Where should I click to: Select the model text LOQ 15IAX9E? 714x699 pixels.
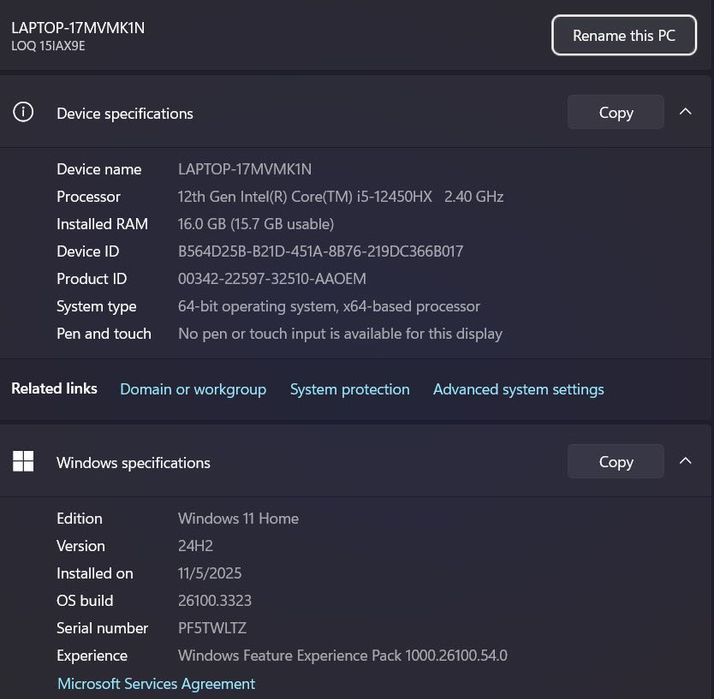48,46
